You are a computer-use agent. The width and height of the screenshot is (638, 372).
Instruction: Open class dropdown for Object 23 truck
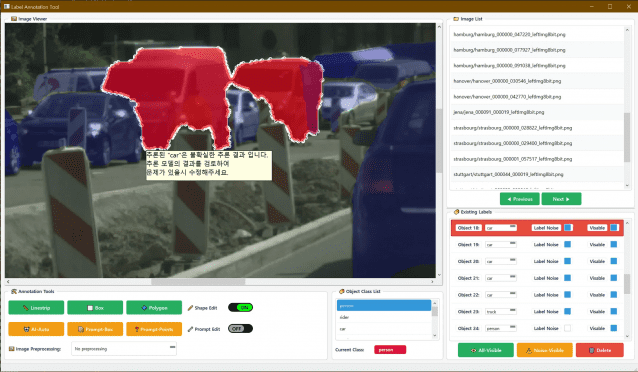tap(501, 311)
